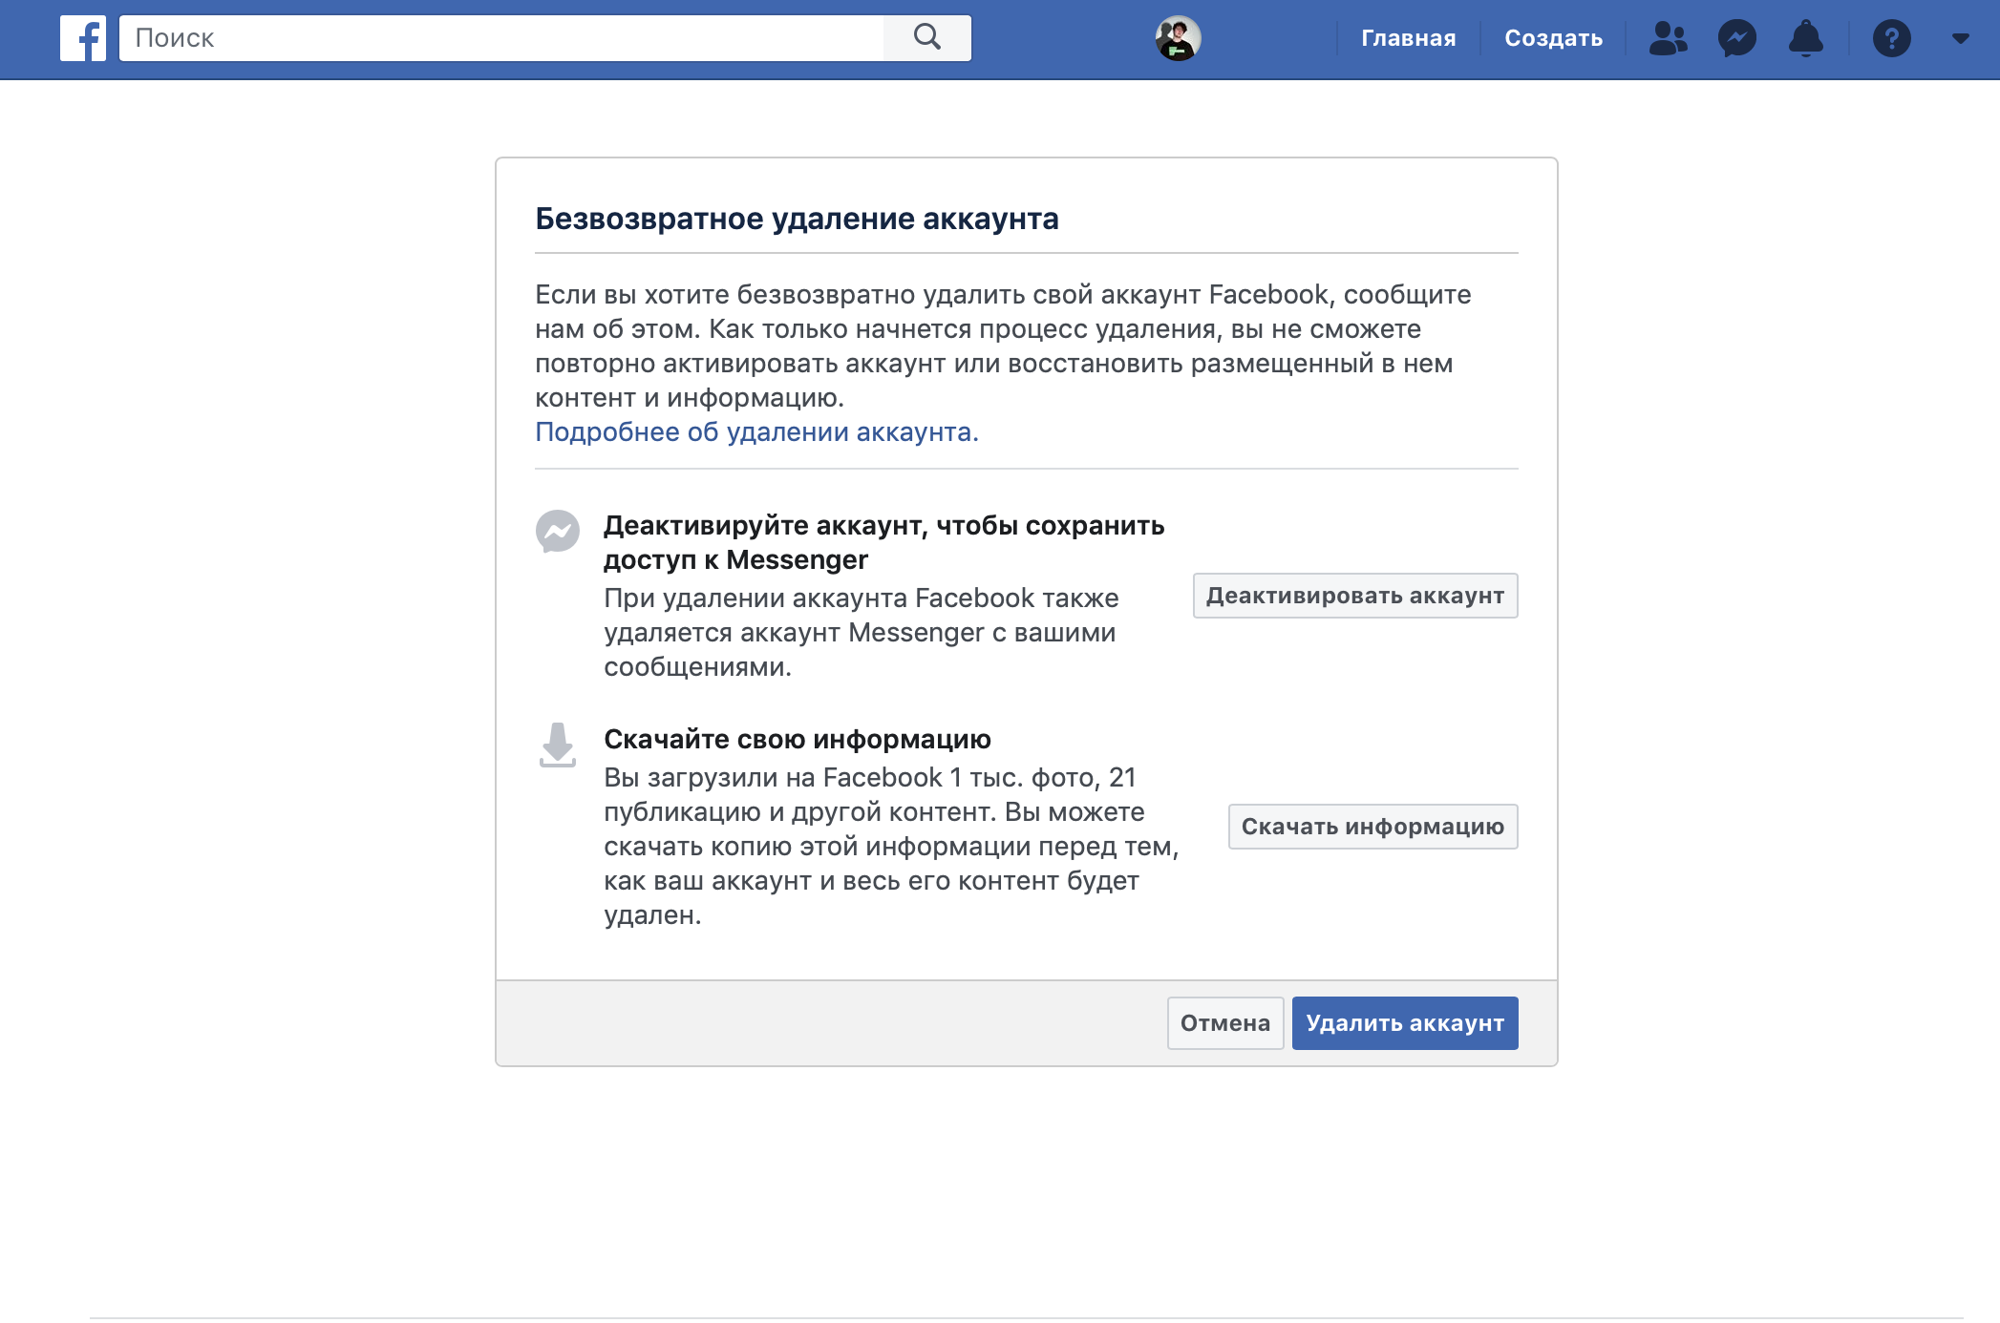
Task: Open the help question mark icon
Action: [1891, 38]
